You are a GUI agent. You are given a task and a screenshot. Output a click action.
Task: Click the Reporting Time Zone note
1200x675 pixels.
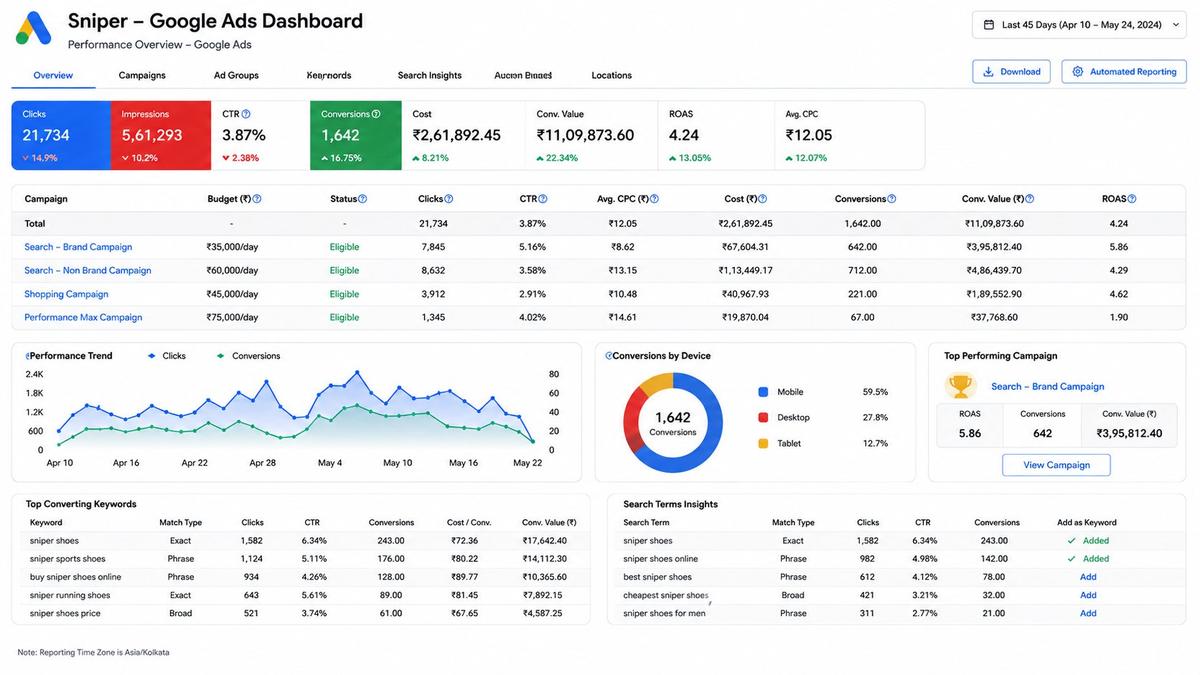tap(93, 652)
